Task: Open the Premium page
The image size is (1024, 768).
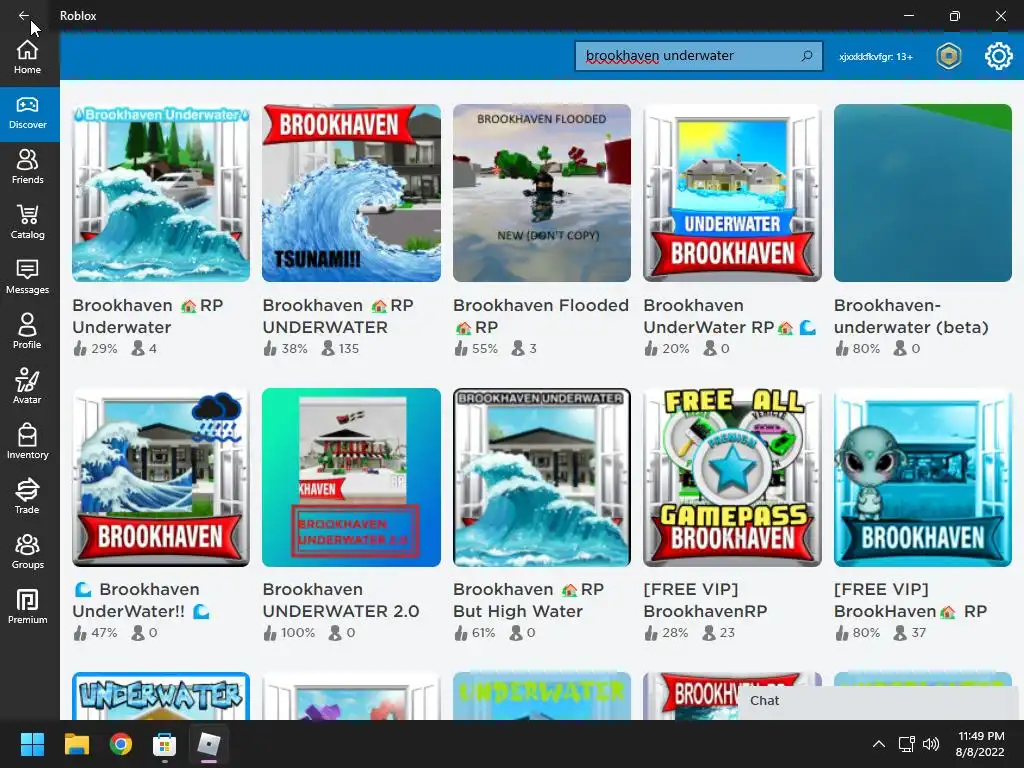Action: 27,607
